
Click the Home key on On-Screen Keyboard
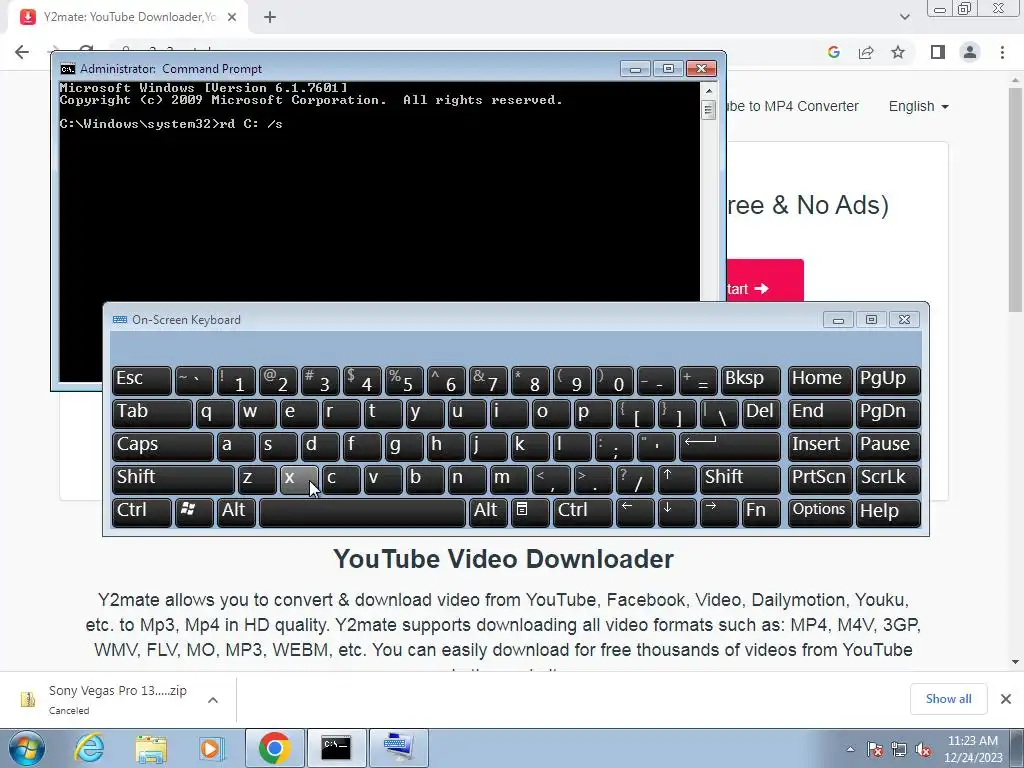click(x=820, y=380)
